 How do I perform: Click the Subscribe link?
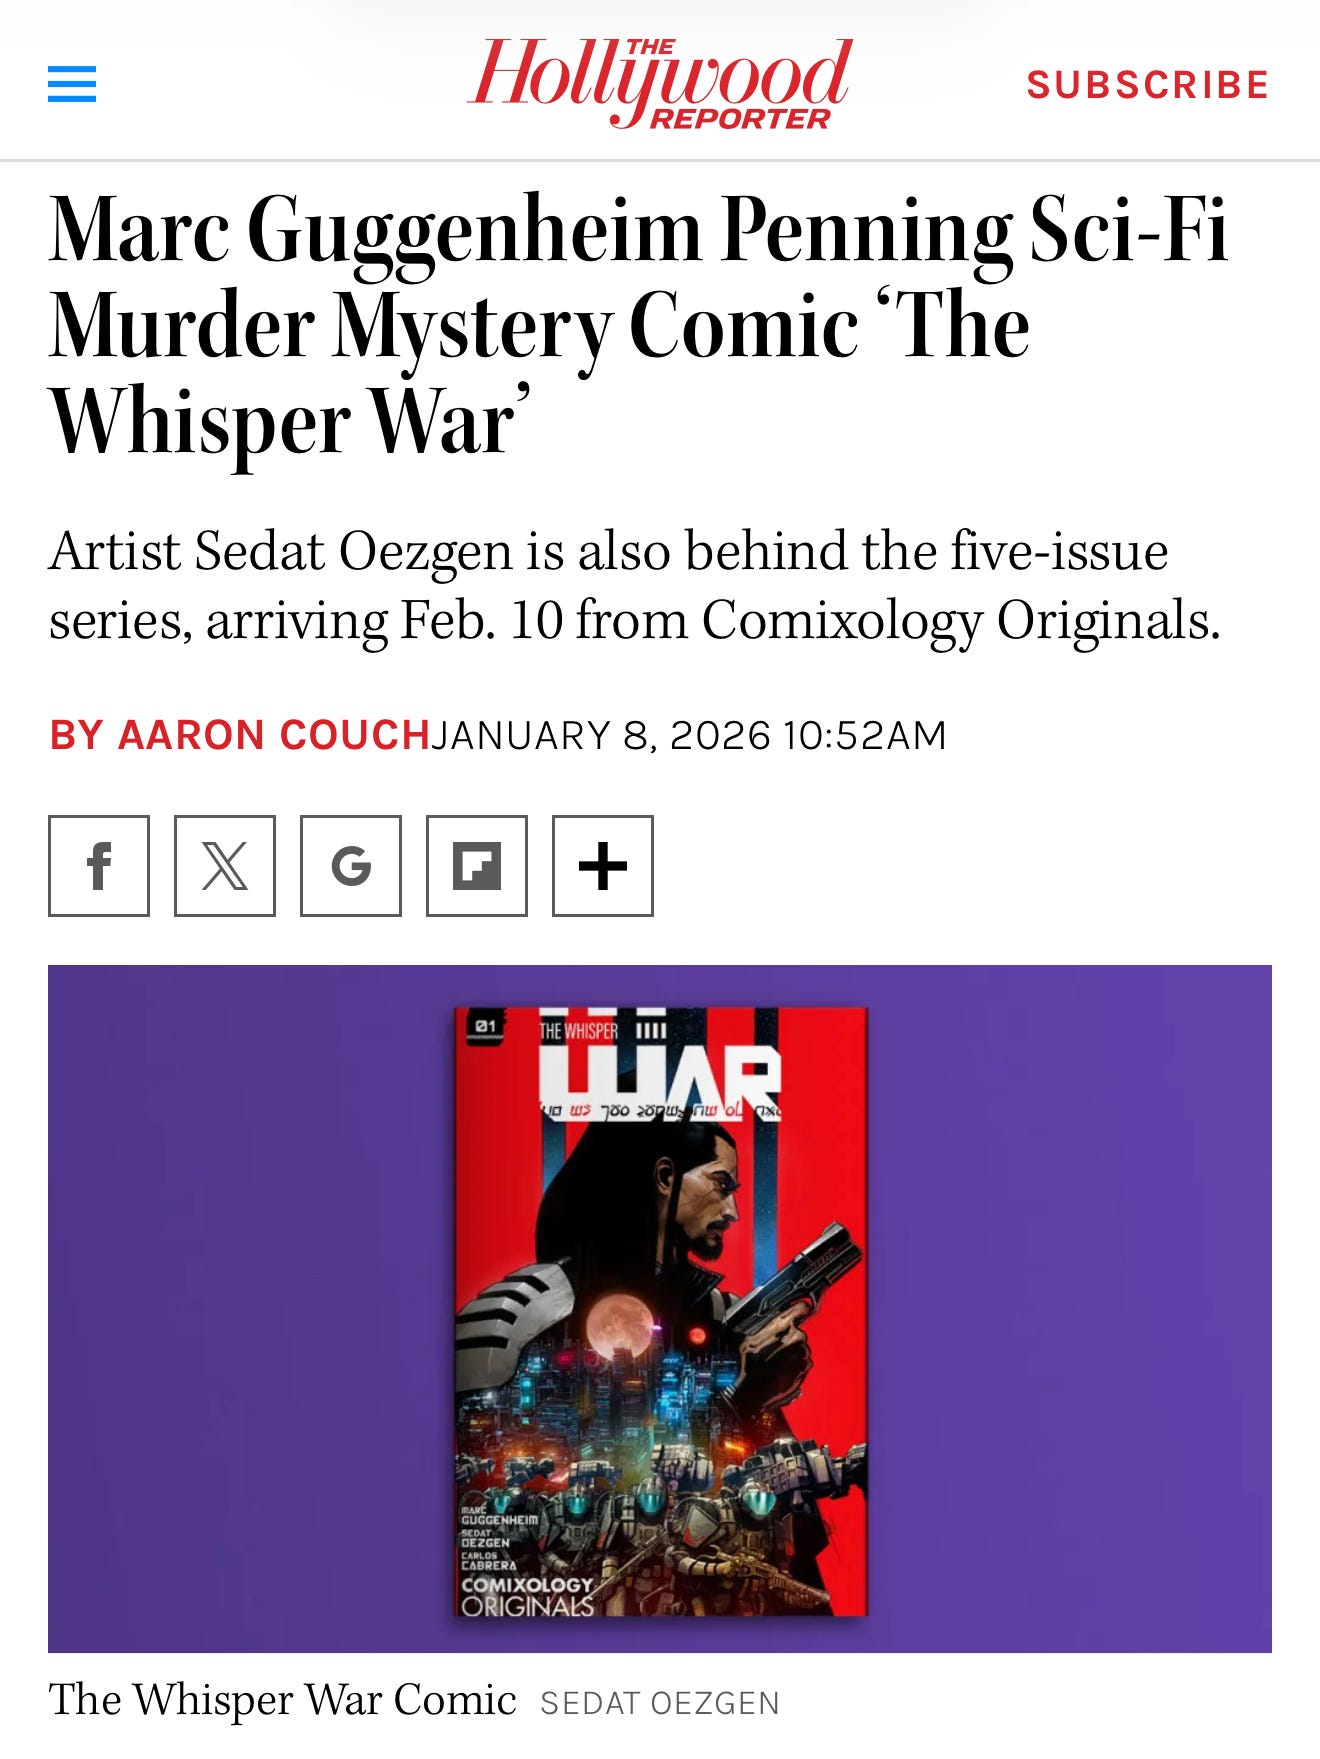1148,85
